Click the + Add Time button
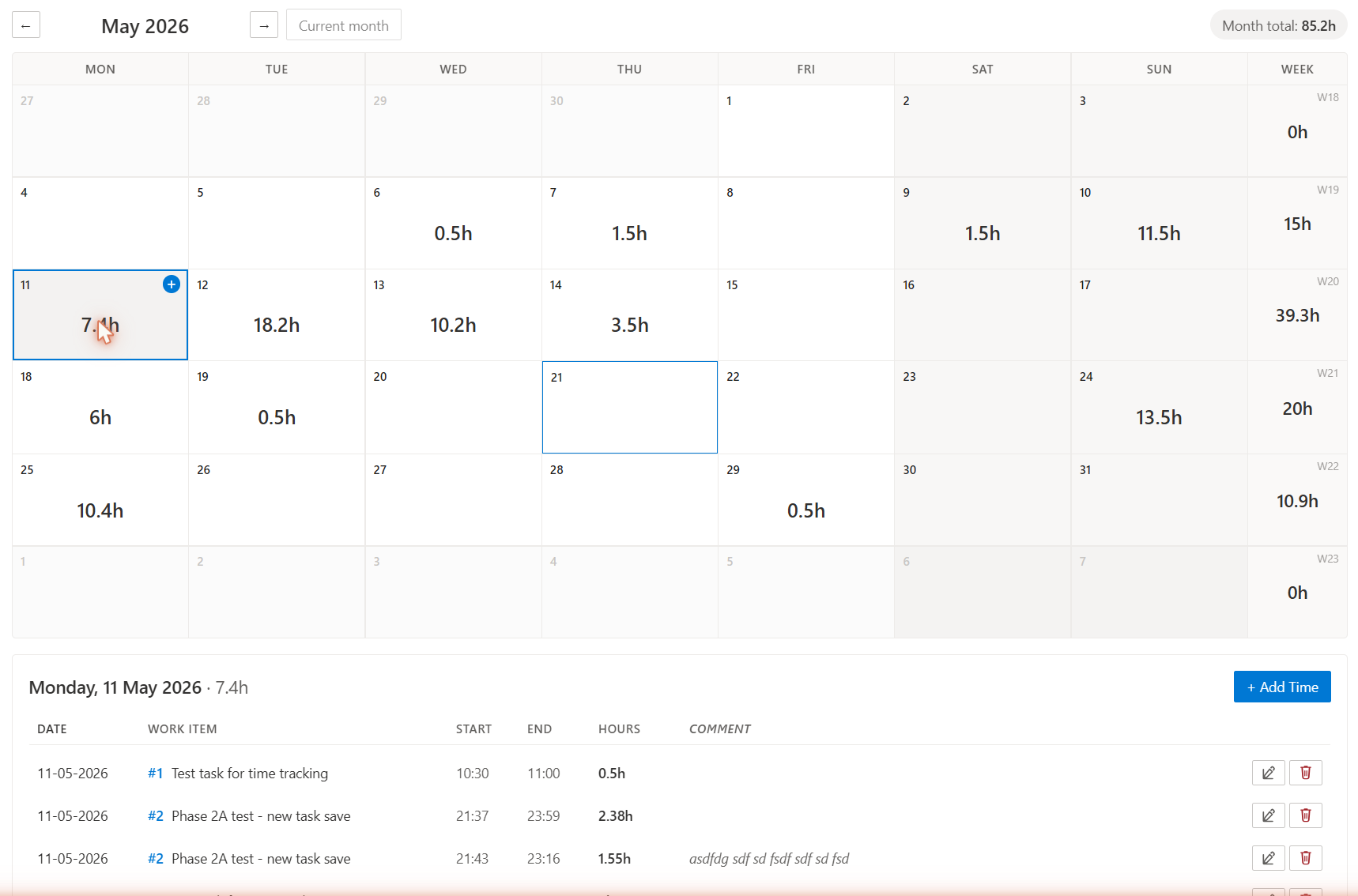Screen dimensions: 1358x896 click(x=1282, y=687)
